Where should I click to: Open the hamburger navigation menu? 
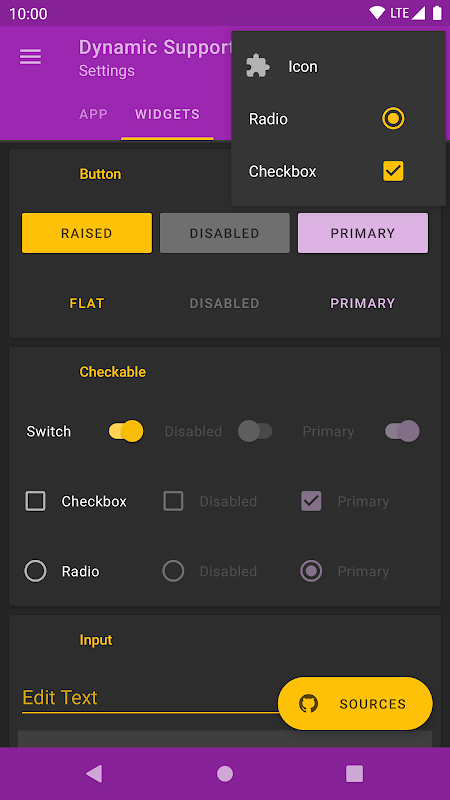[30, 57]
